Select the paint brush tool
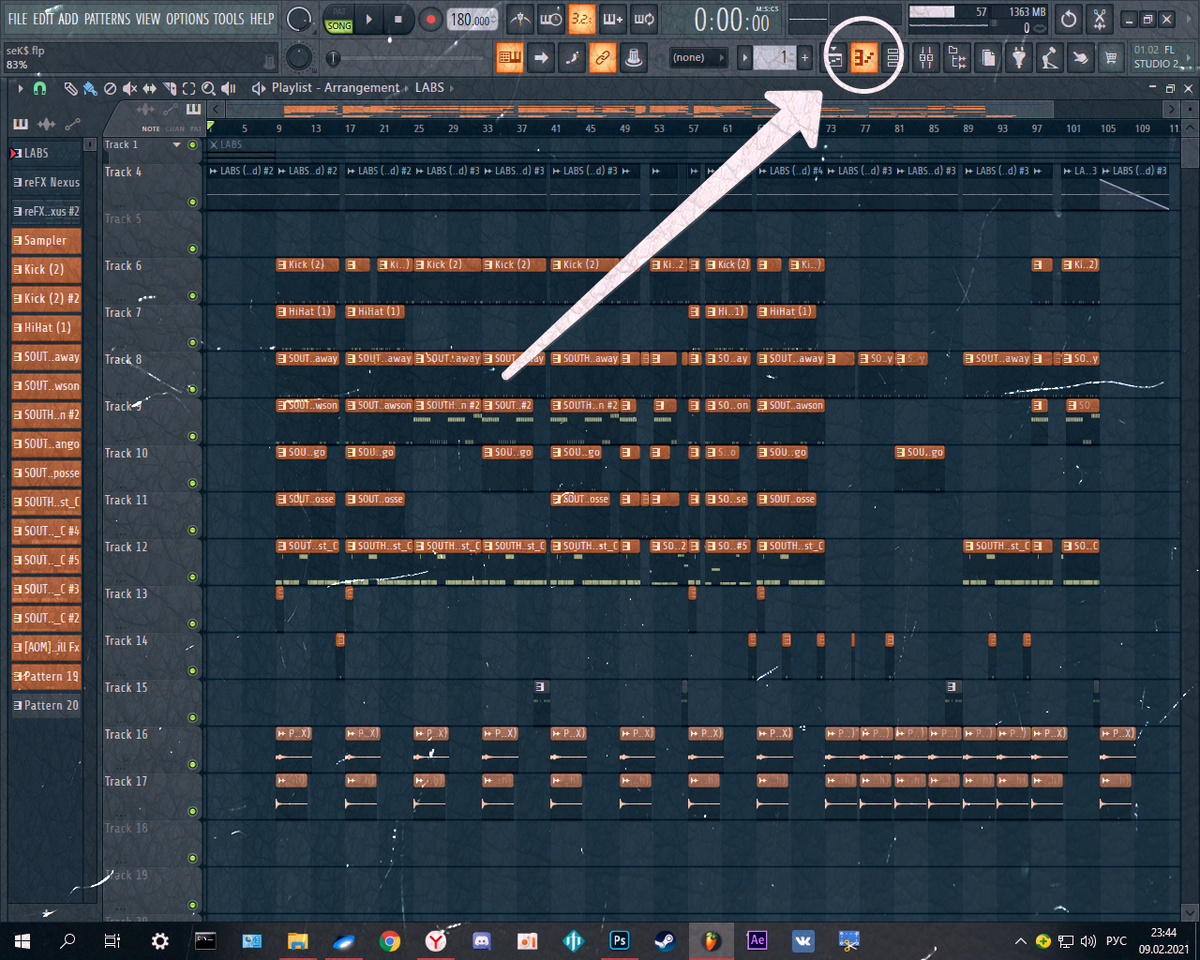Viewport: 1200px width, 960px height. (89, 88)
